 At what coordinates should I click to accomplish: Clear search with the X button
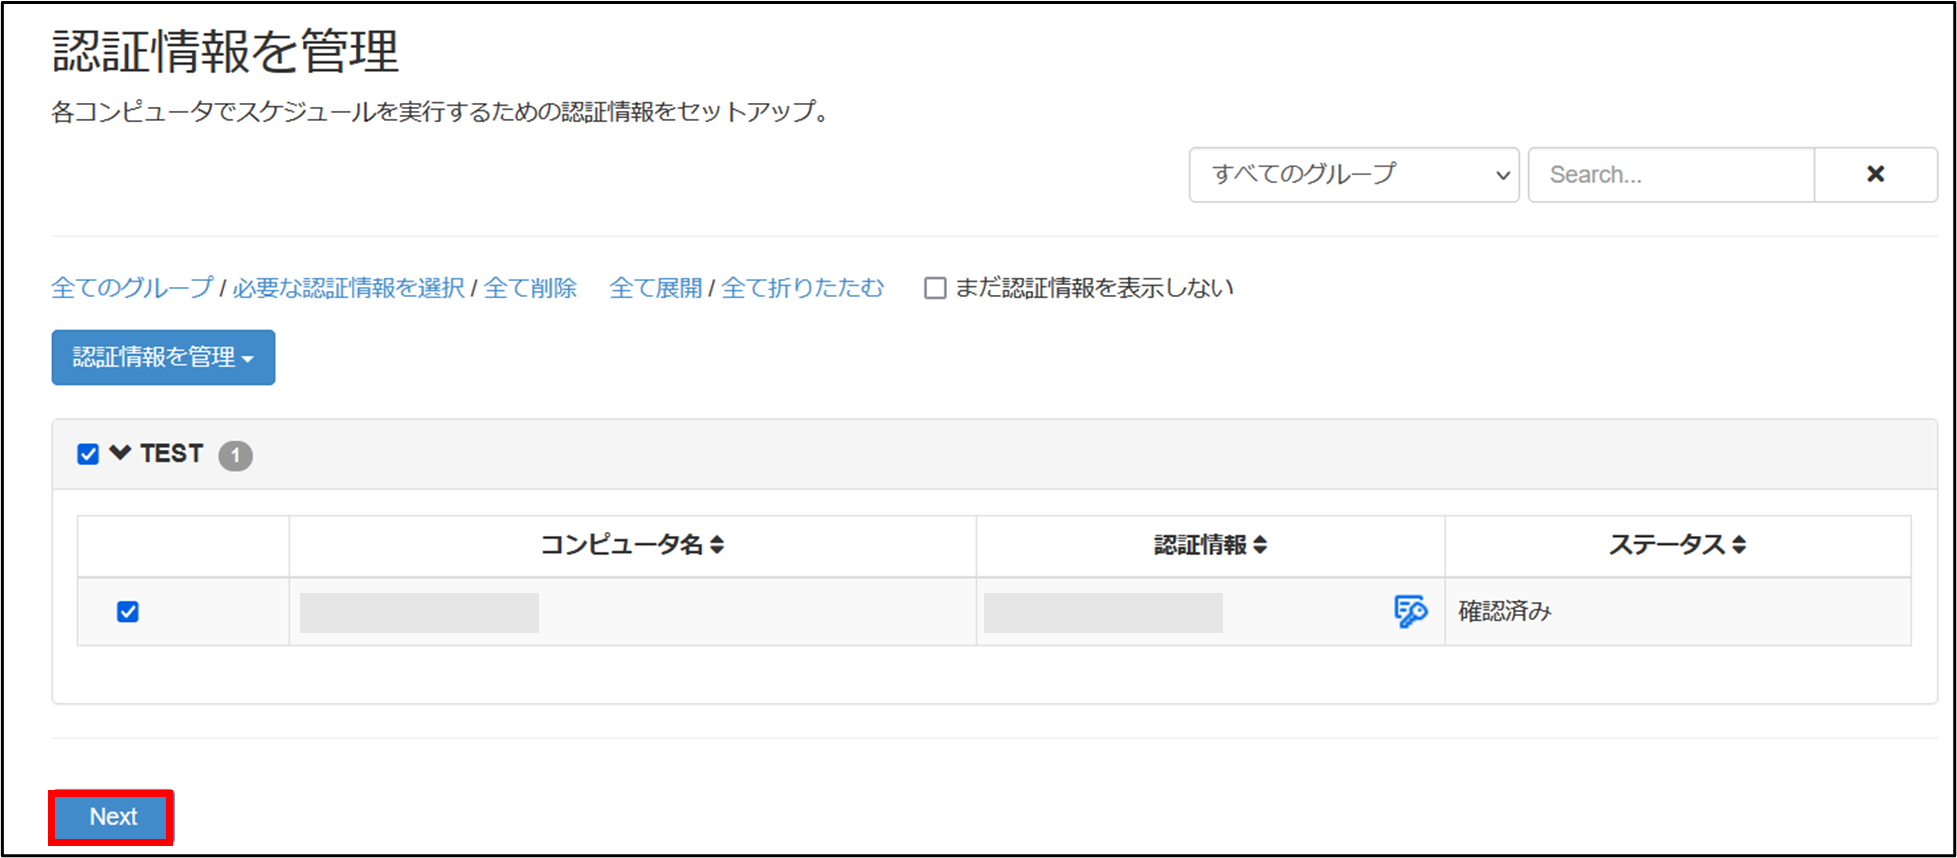(x=1875, y=175)
